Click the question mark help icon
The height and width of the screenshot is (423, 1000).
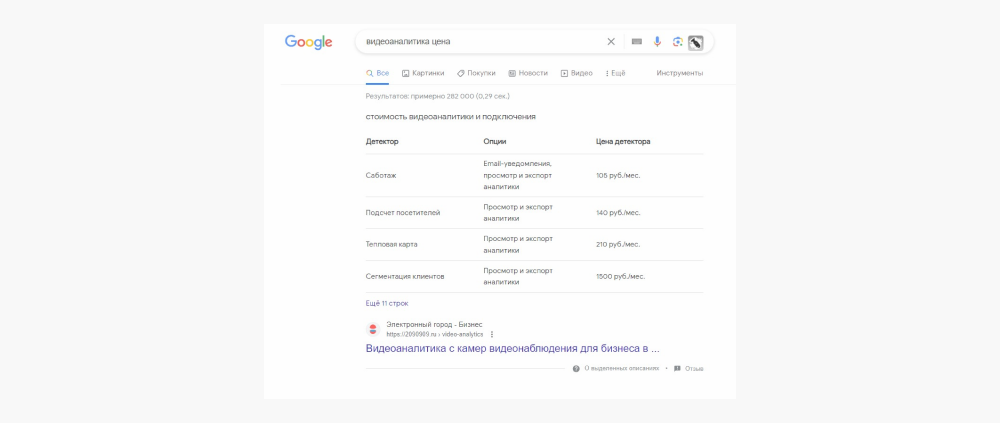[576, 368]
